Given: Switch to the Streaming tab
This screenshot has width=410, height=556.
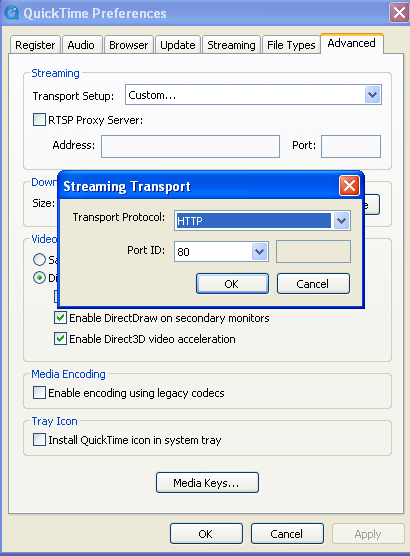Looking at the screenshot, I should coord(231,45).
